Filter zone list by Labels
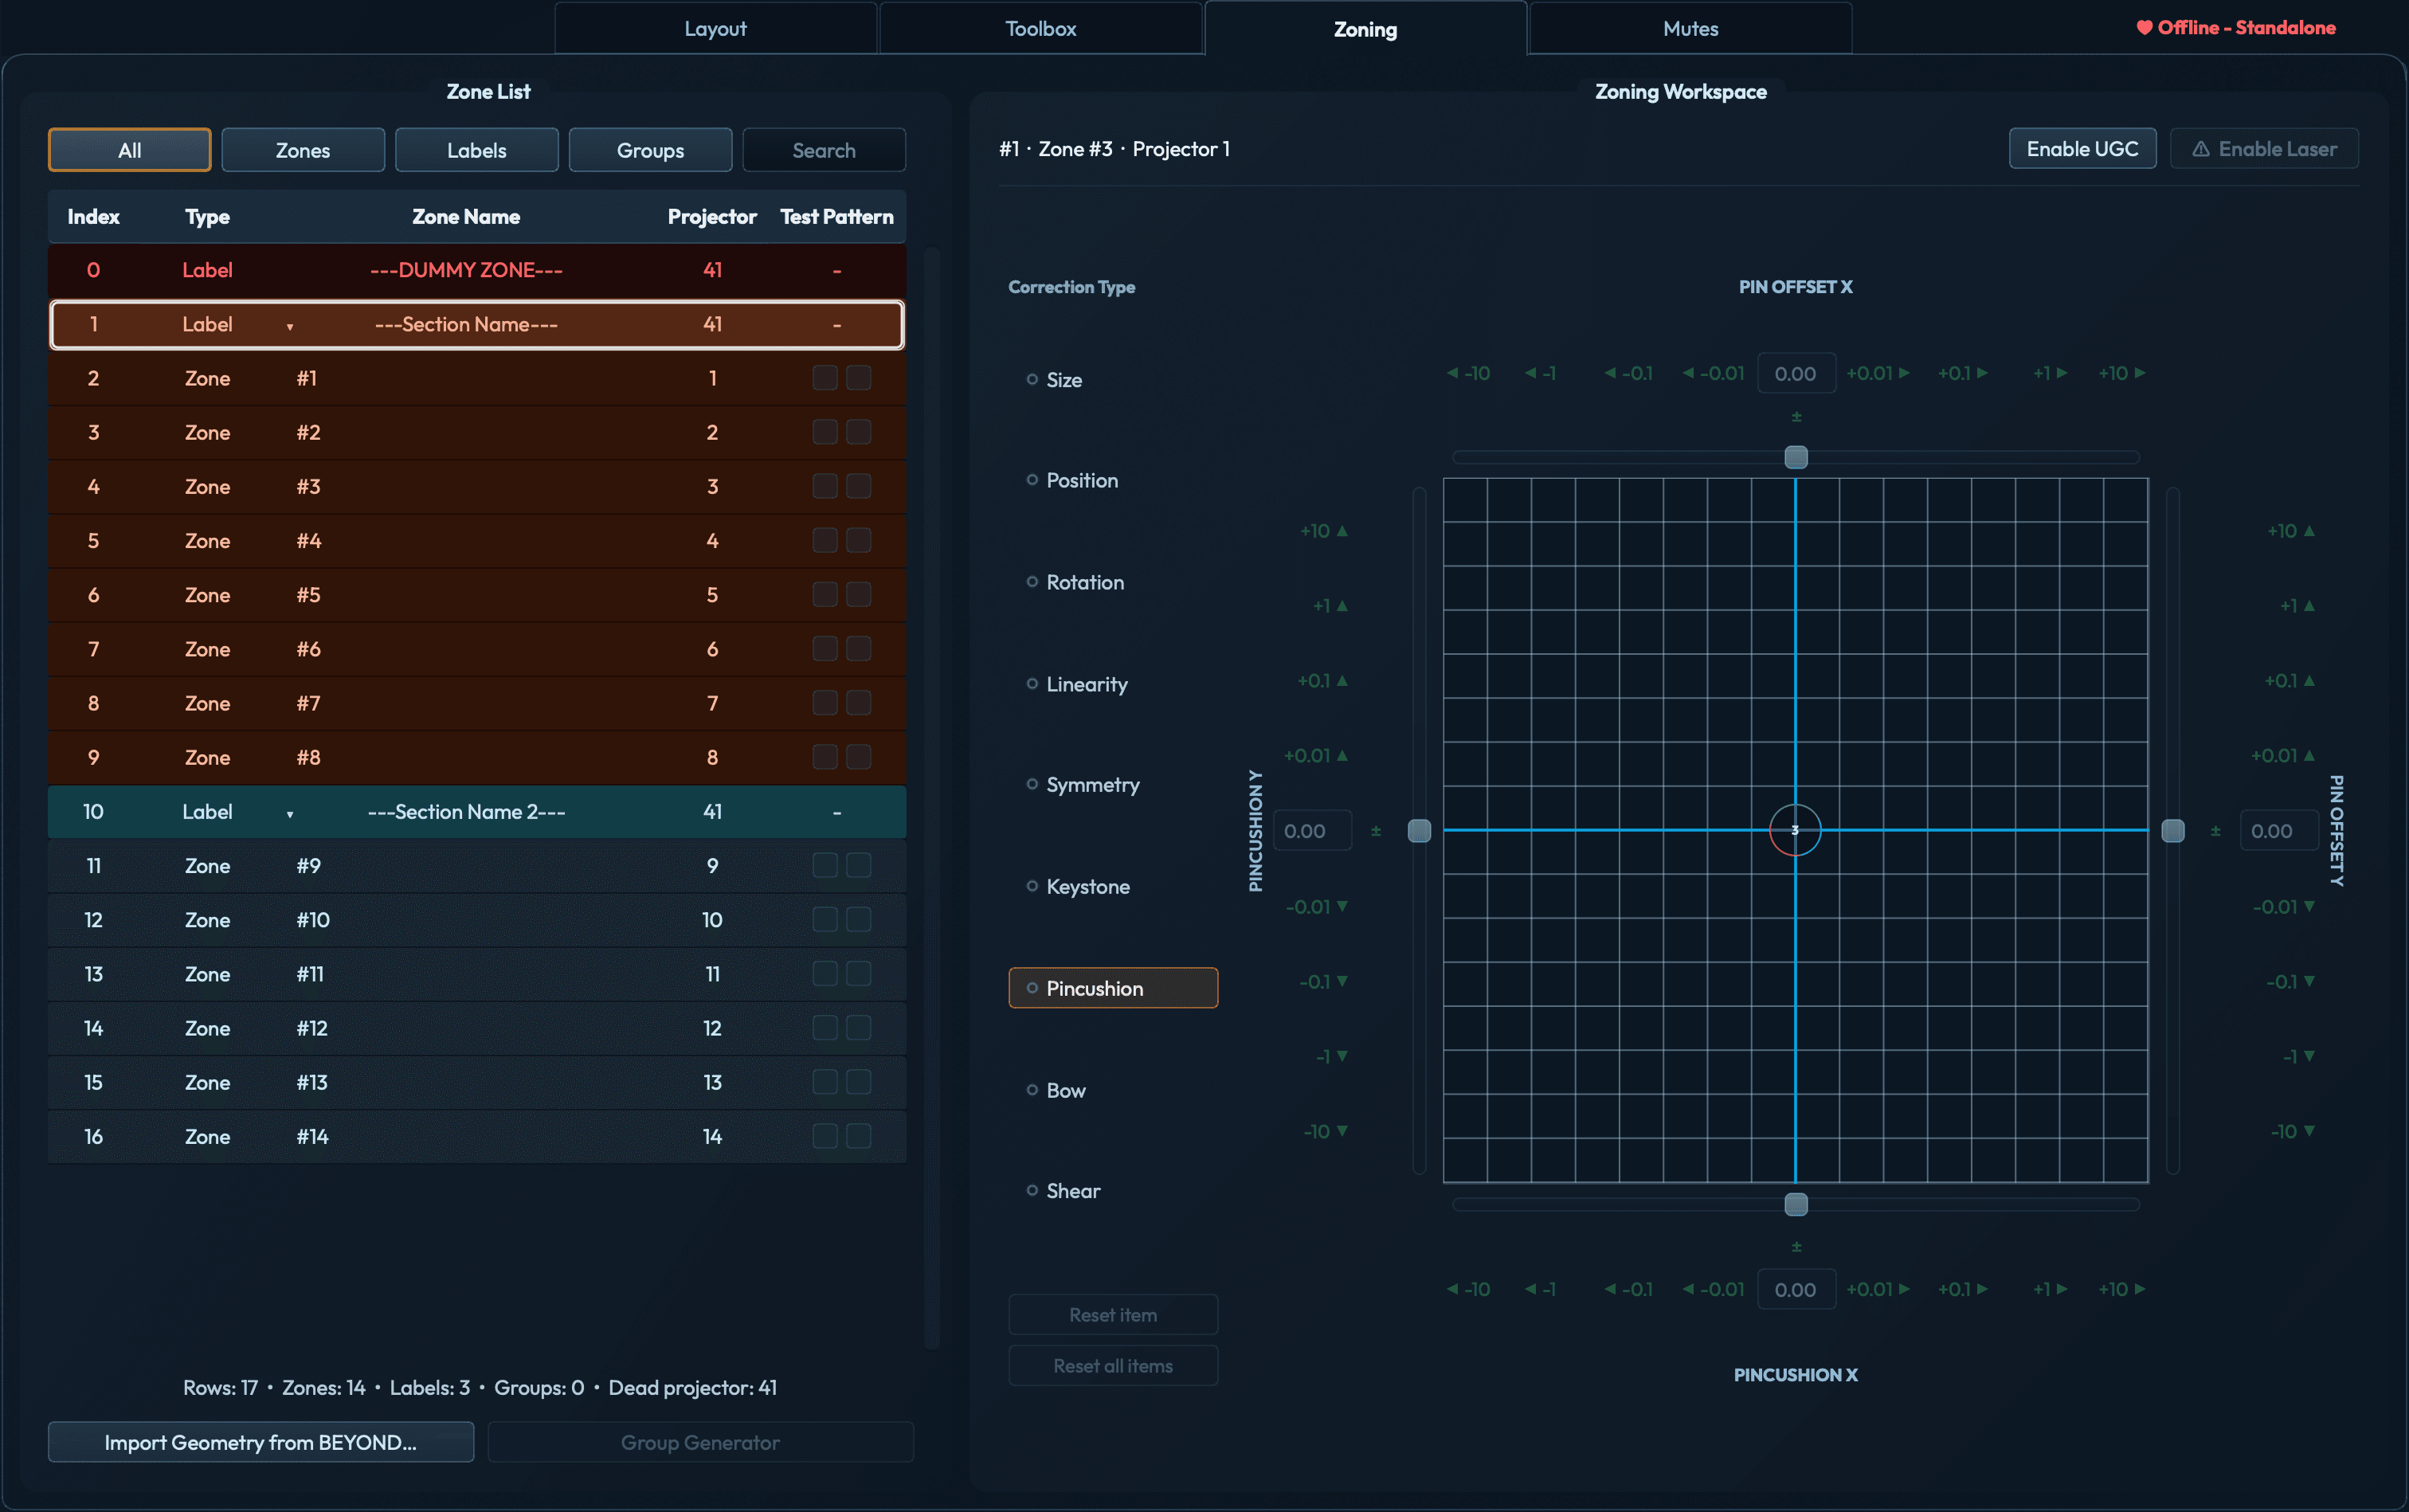Screen dimensions: 2409x1512 point(477,150)
